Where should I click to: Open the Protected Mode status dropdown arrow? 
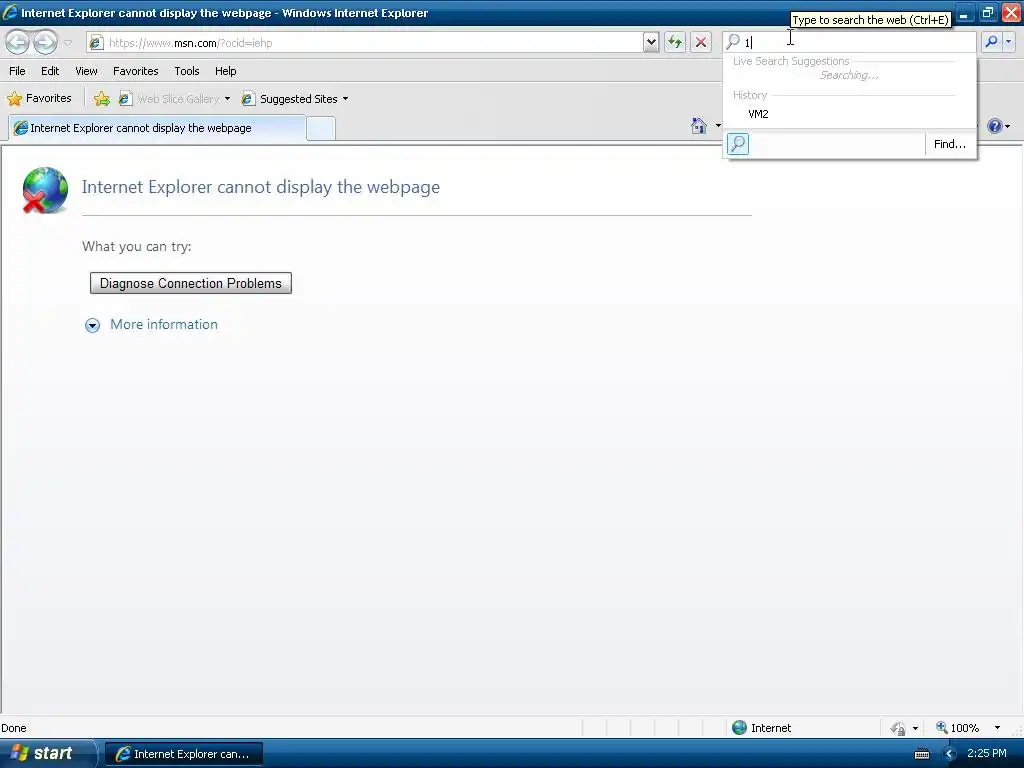[915, 728]
